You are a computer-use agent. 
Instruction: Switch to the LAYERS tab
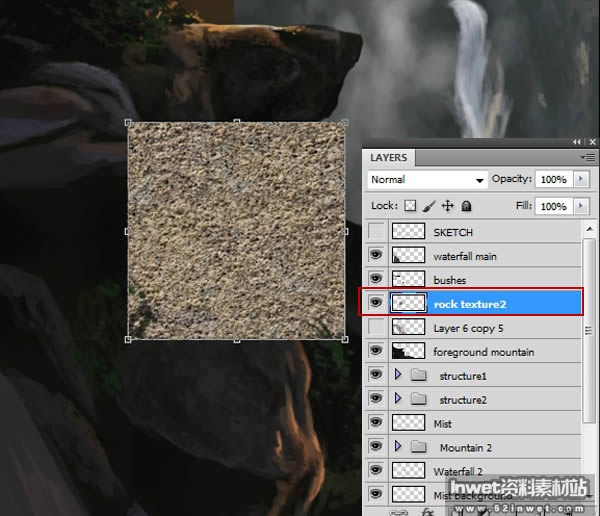click(x=388, y=158)
